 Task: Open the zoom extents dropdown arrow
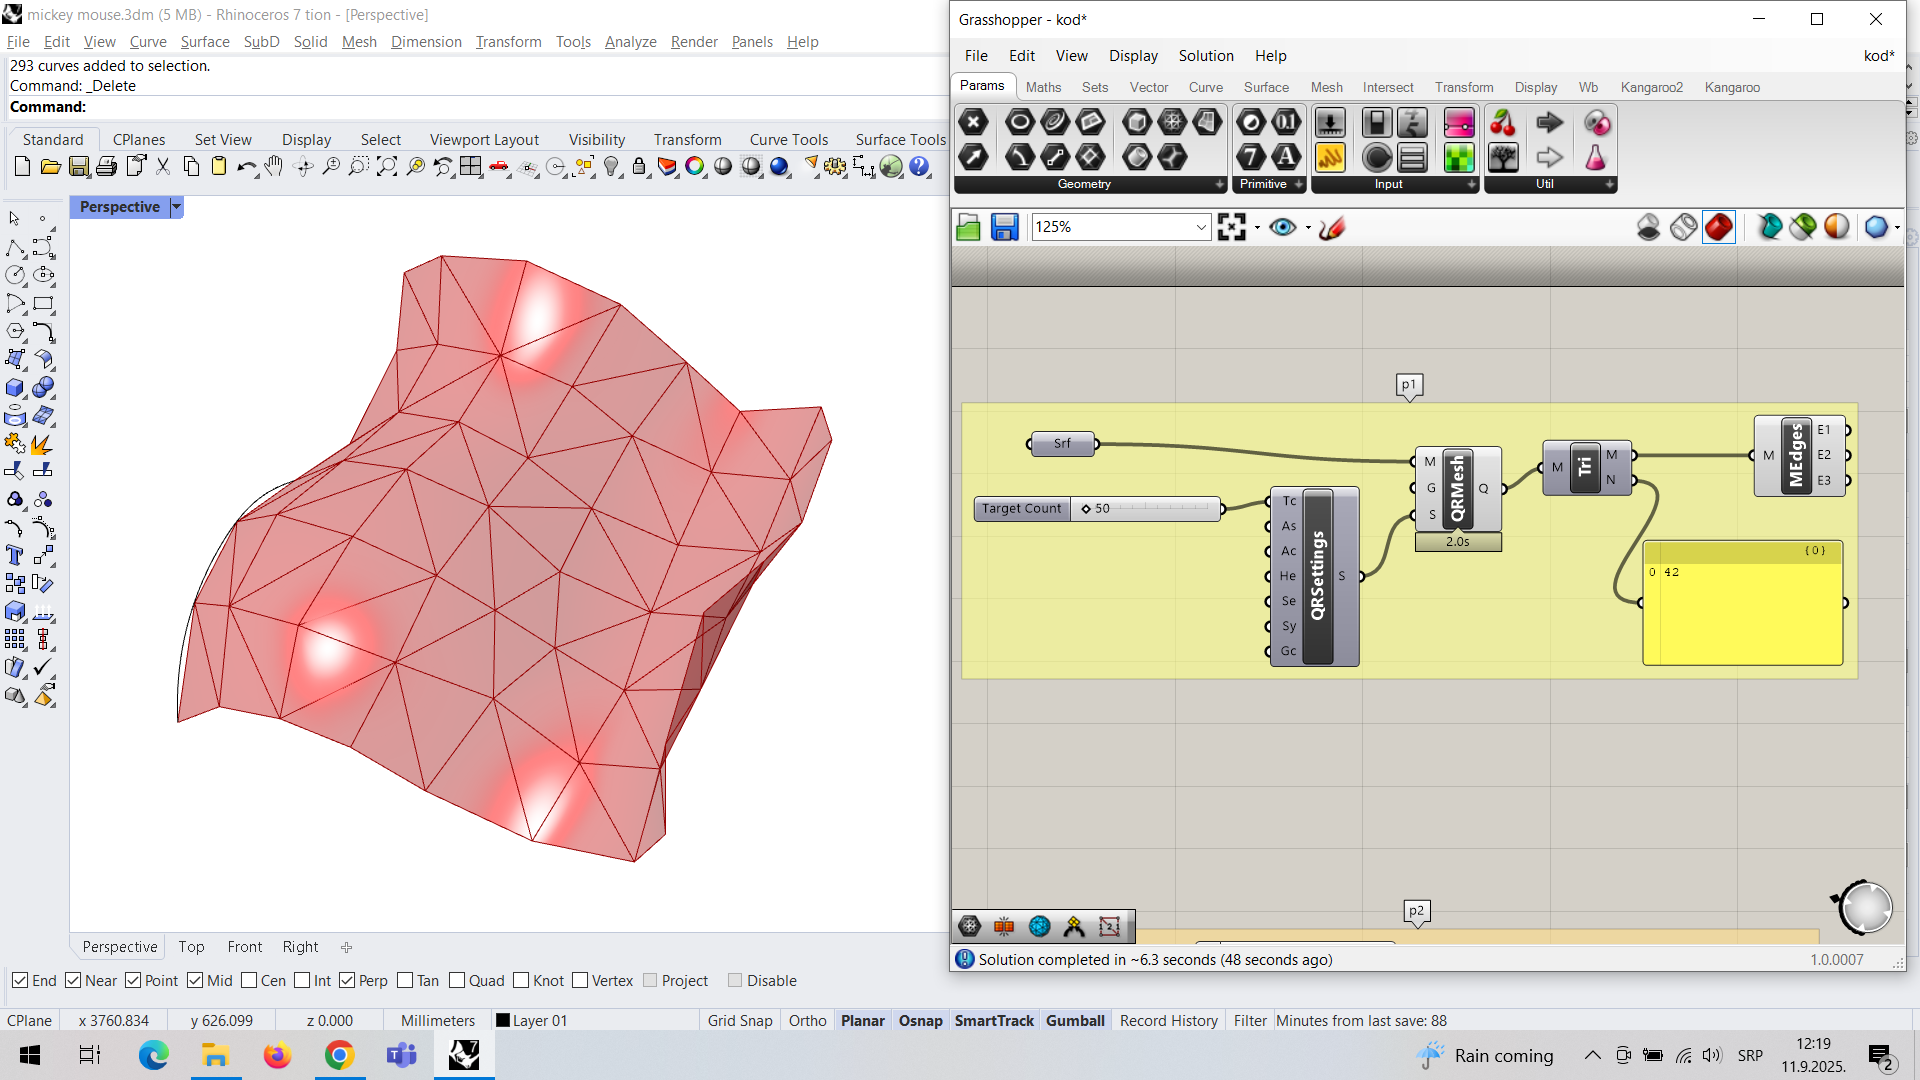1257,228
